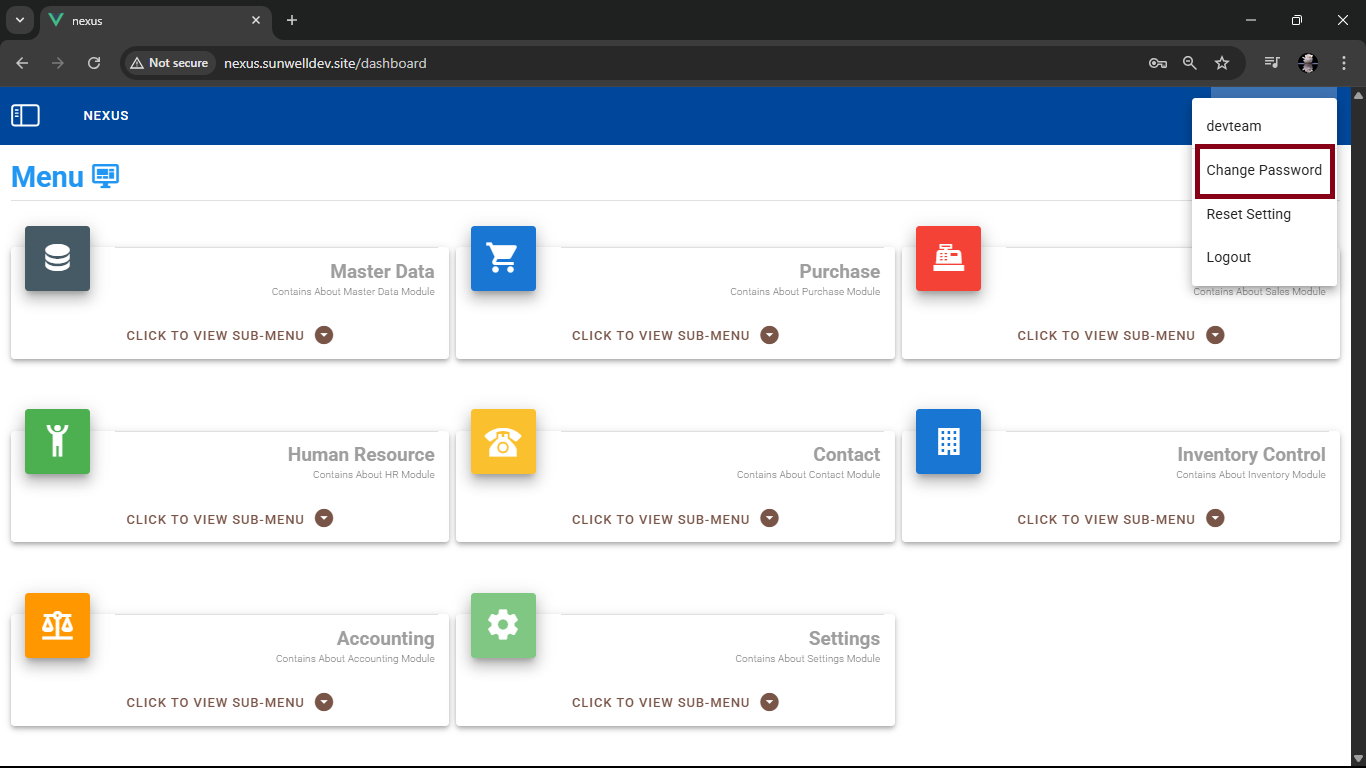
Task: Click the Inventory Control building icon
Action: click(x=948, y=441)
